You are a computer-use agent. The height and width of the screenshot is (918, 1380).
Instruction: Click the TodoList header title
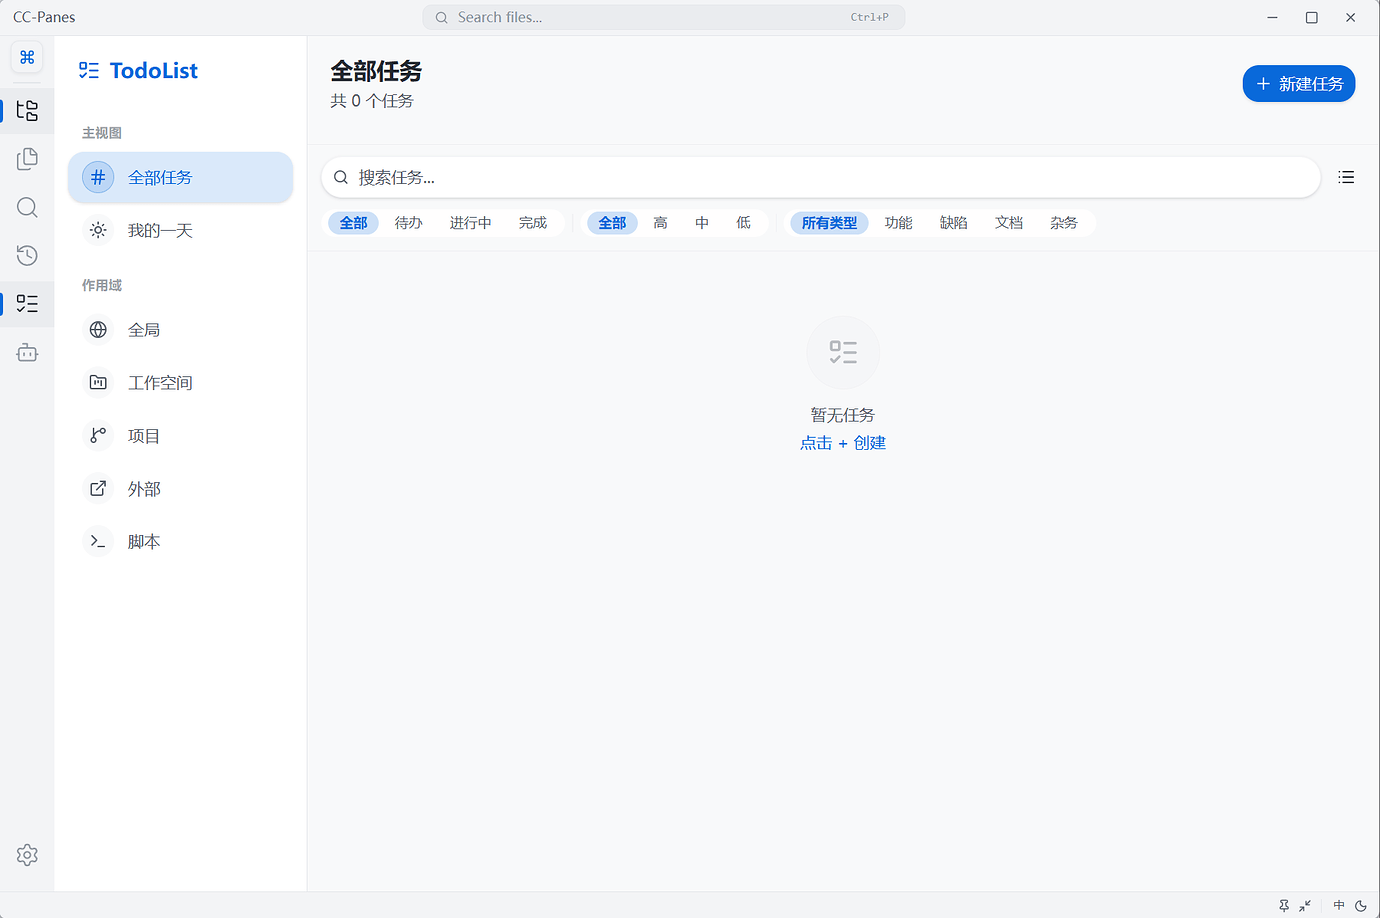(154, 70)
